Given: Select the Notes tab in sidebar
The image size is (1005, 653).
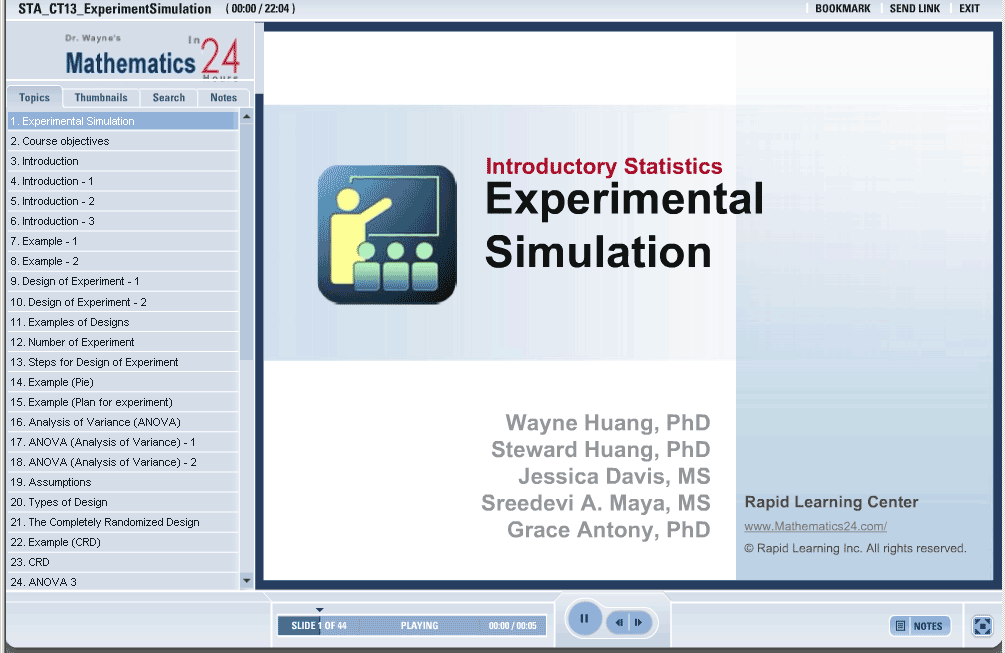Looking at the screenshot, I should tap(224, 98).
